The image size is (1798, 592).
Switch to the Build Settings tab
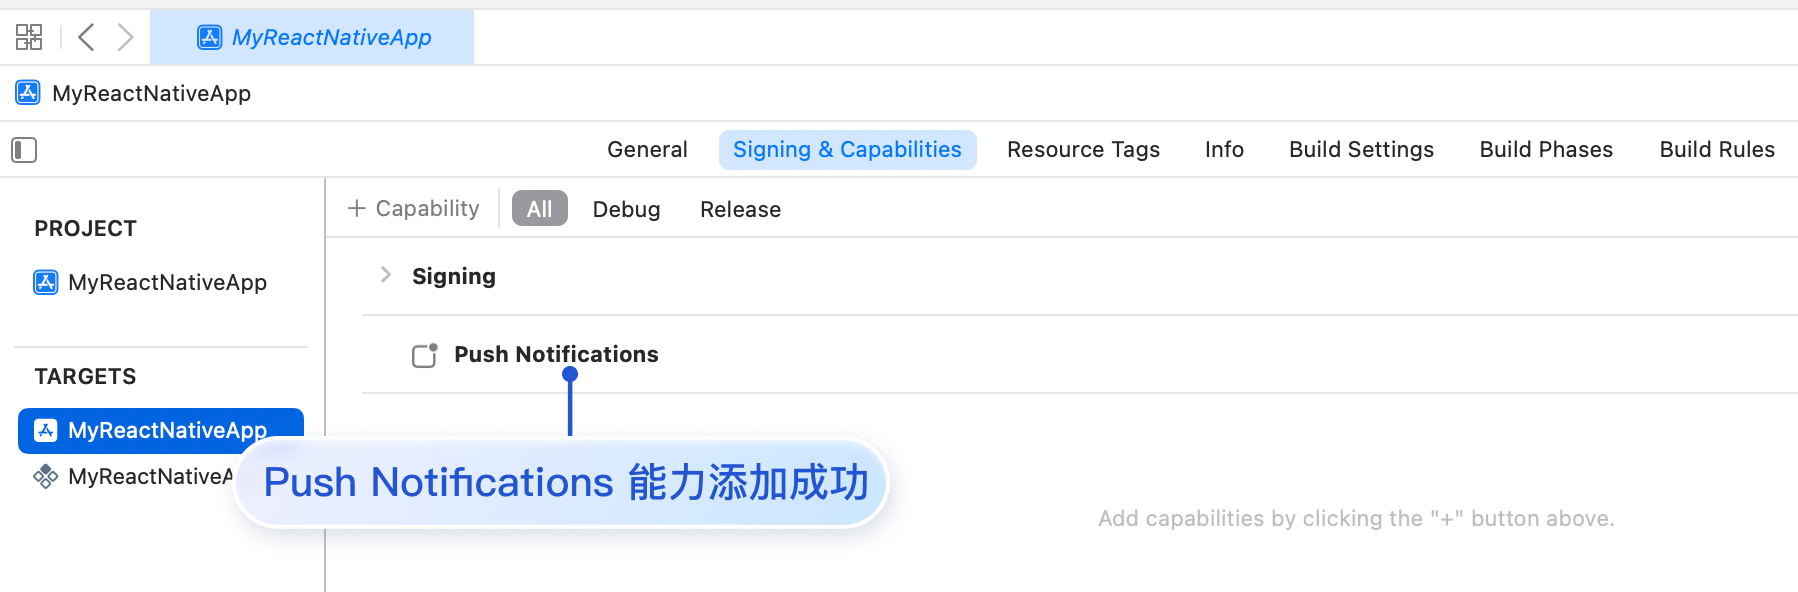click(x=1361, y=149)
